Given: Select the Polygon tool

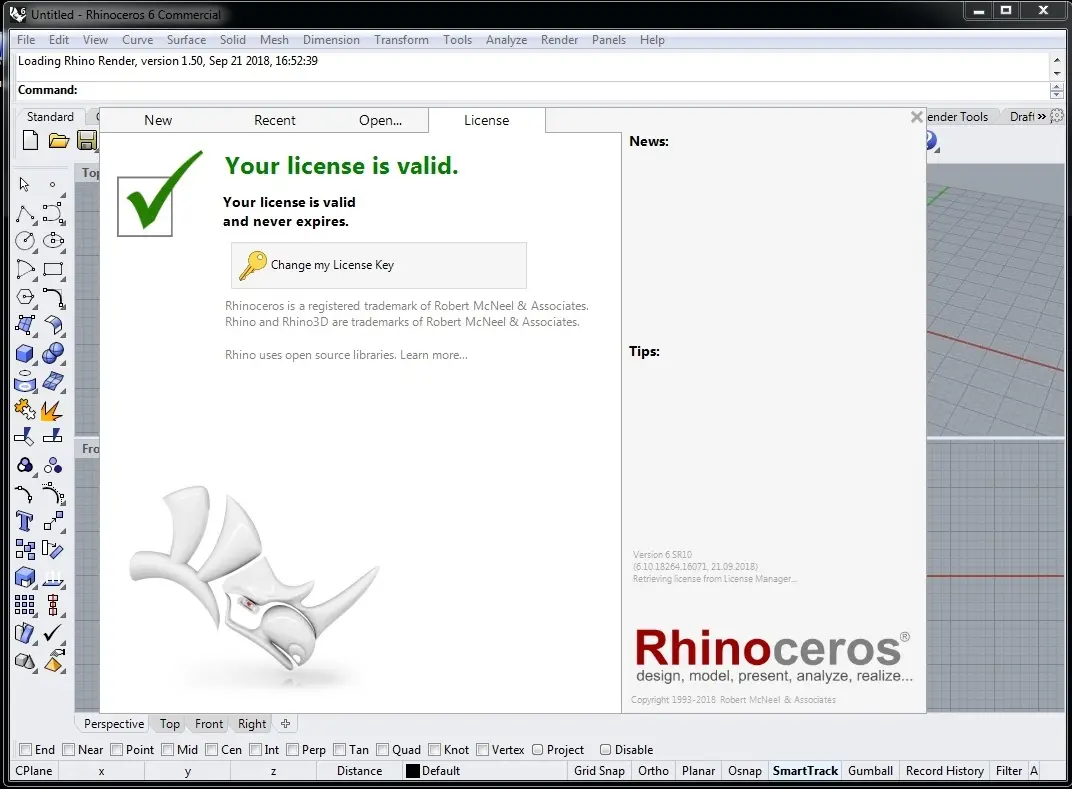Looking at the screenshot, I should pos(25,297).
